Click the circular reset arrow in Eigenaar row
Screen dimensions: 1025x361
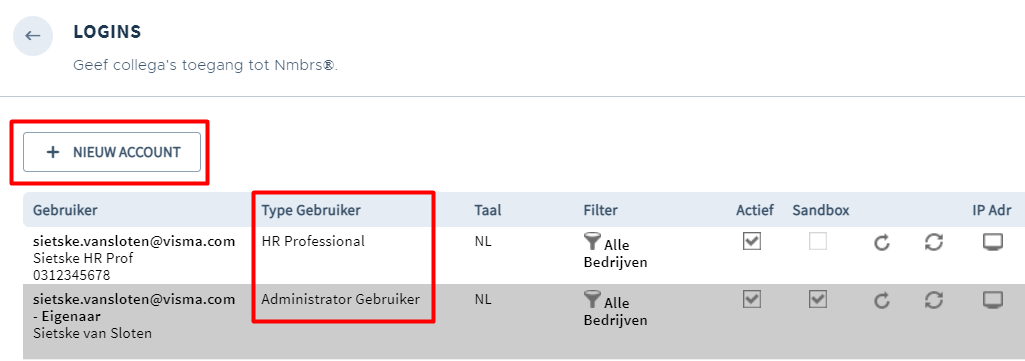[x=882, y=301]
